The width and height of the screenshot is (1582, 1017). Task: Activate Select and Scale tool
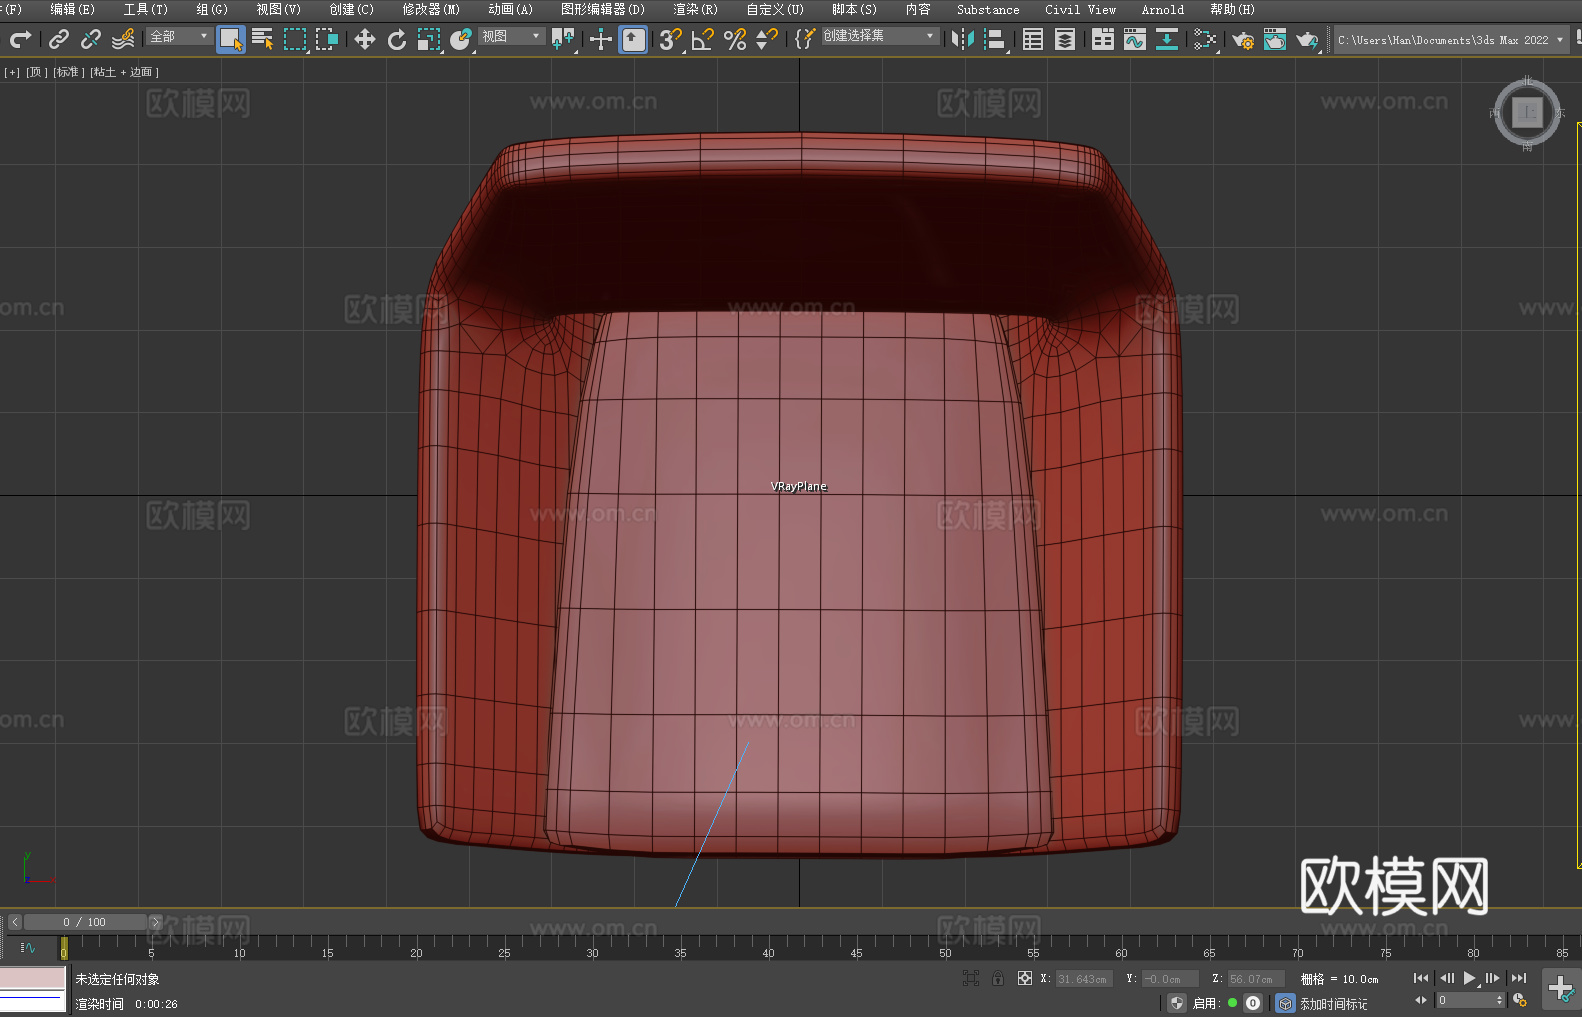coord(429,39)
